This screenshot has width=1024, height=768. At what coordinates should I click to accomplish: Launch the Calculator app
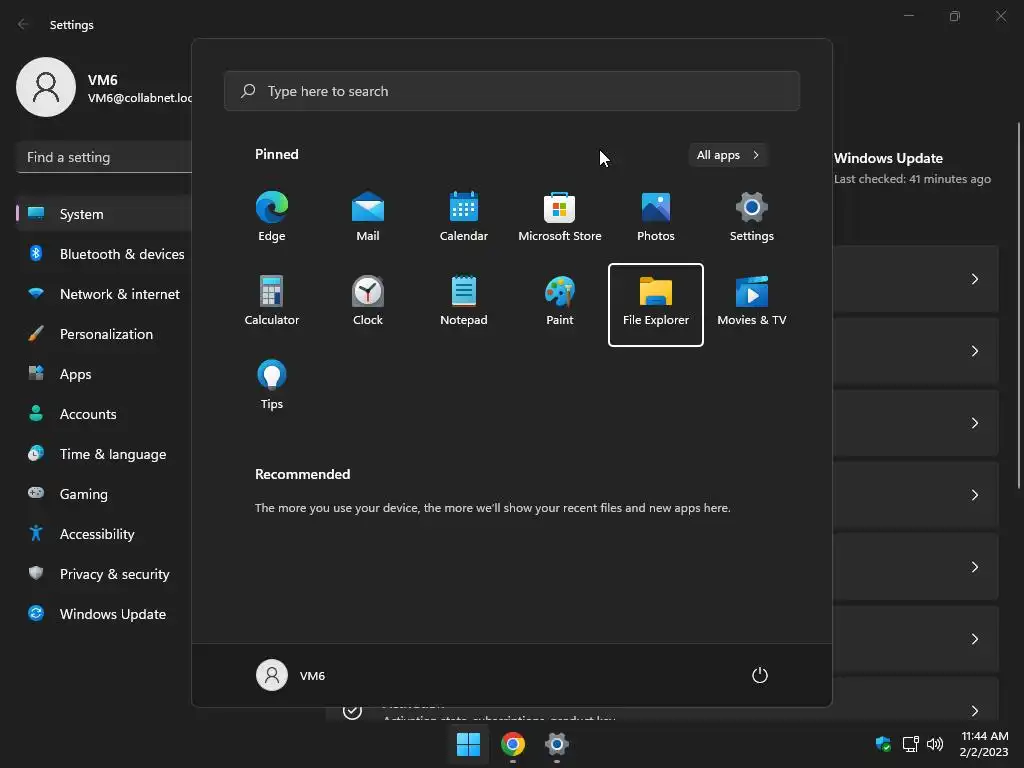click(272, 302)
